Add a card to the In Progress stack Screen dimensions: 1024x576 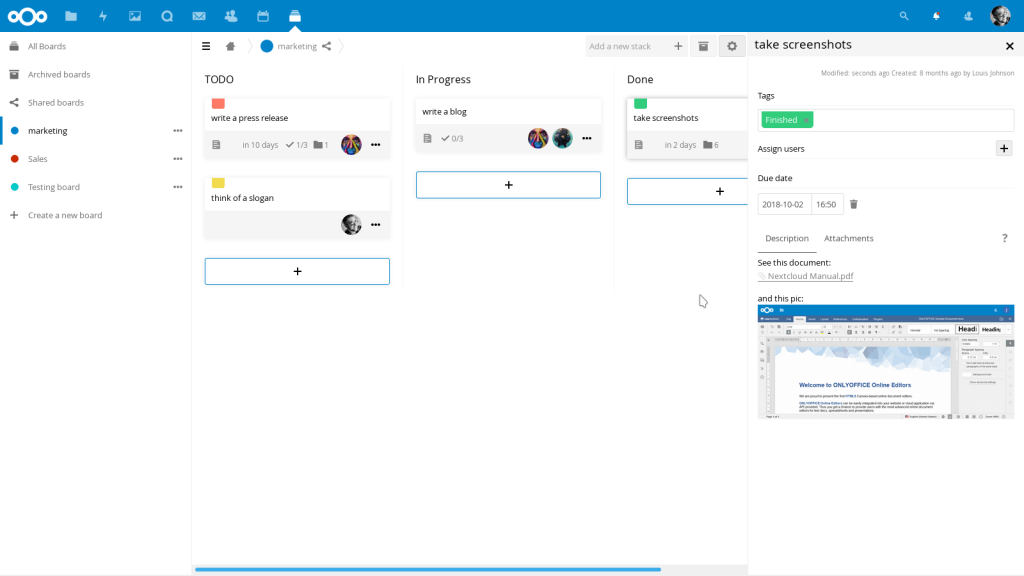508,185
